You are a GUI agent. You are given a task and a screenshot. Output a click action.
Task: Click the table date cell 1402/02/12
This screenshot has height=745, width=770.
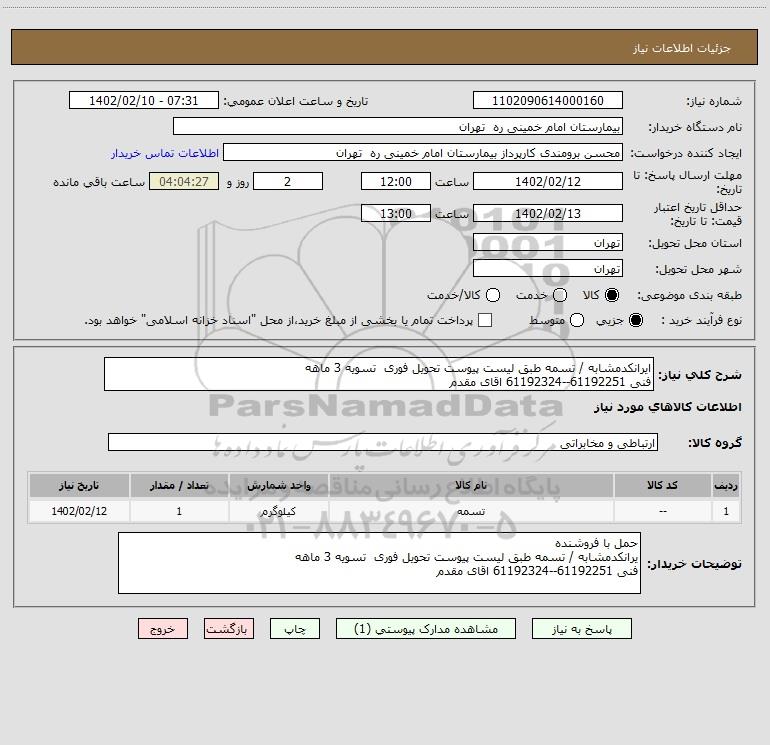[79, 511]
